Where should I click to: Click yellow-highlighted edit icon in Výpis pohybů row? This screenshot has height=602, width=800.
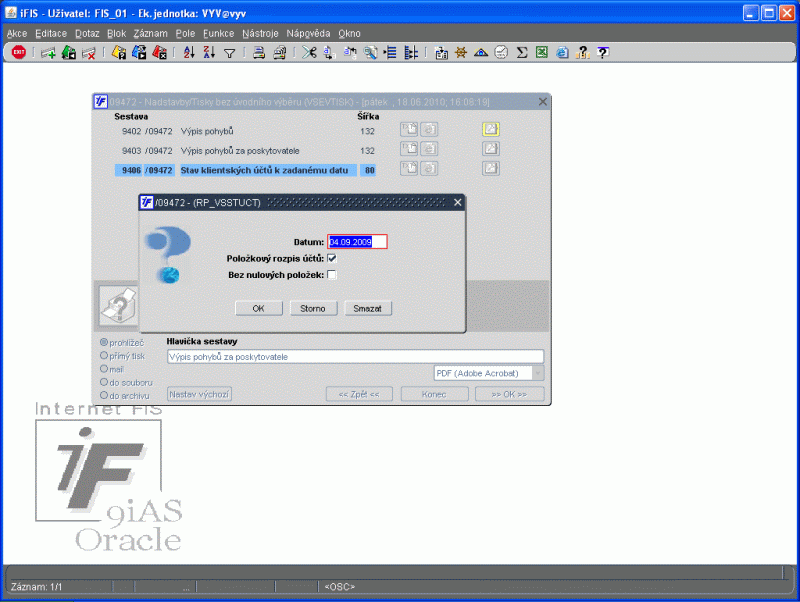[x=491, y=130]
